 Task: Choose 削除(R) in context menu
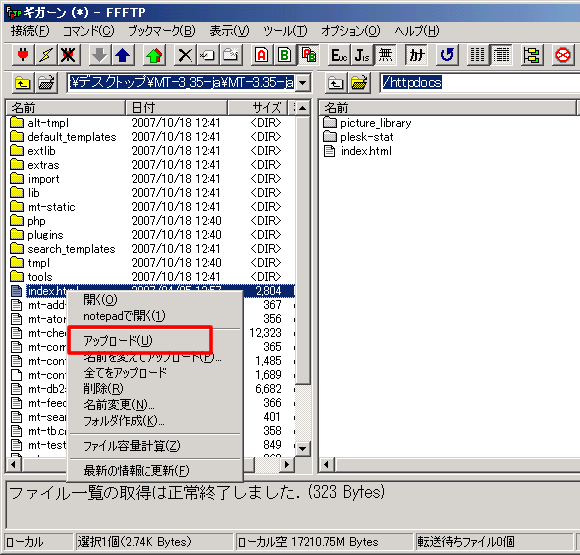155,388
